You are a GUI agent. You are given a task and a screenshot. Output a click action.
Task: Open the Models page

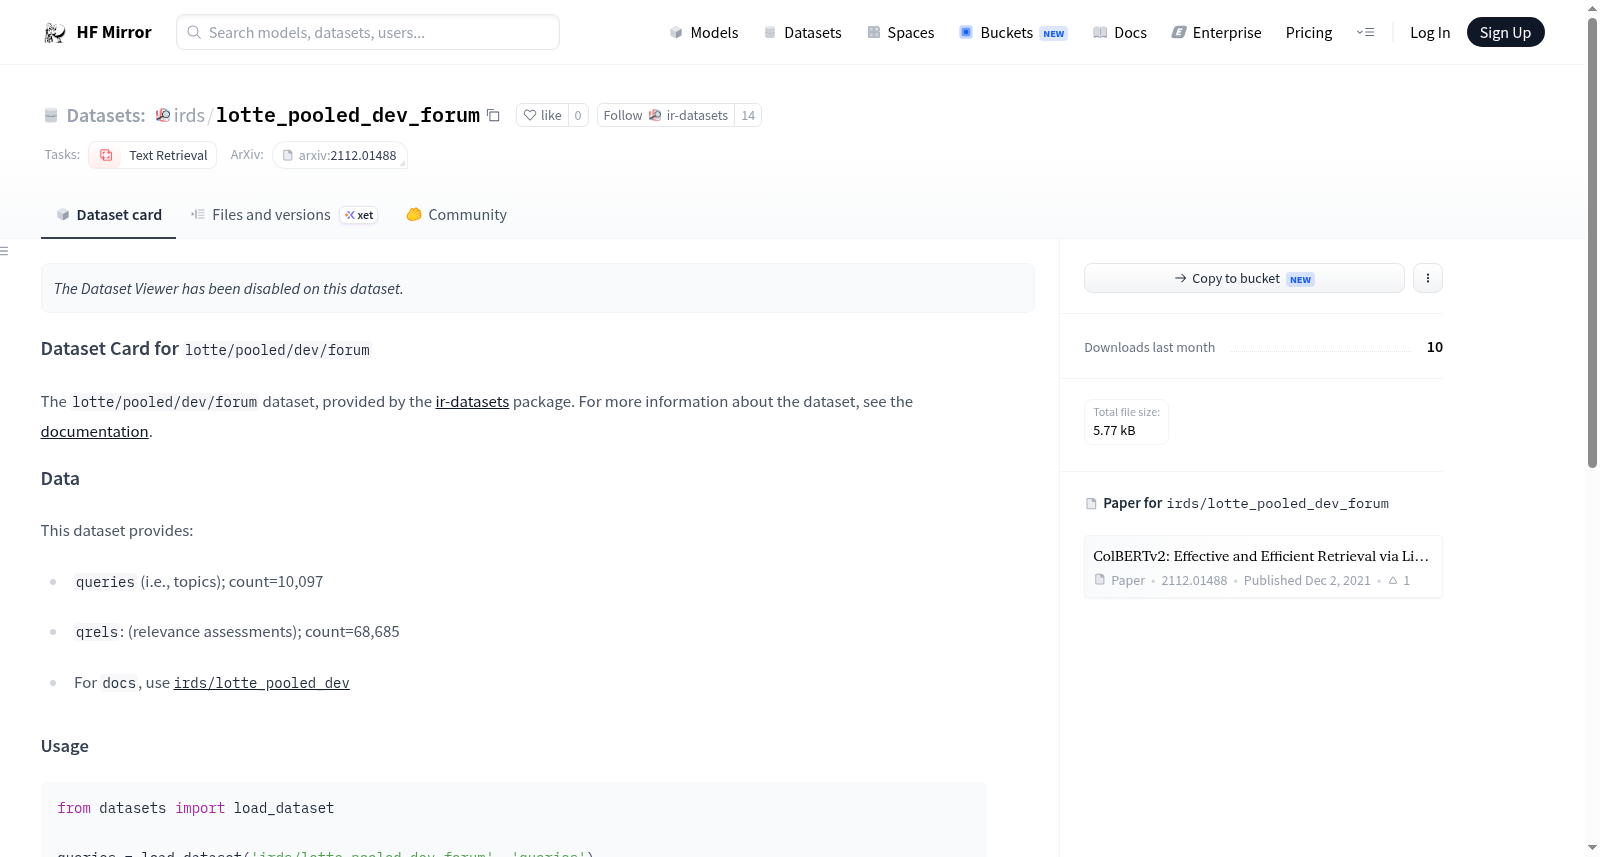pyautogui.click(x=704, y=33)
